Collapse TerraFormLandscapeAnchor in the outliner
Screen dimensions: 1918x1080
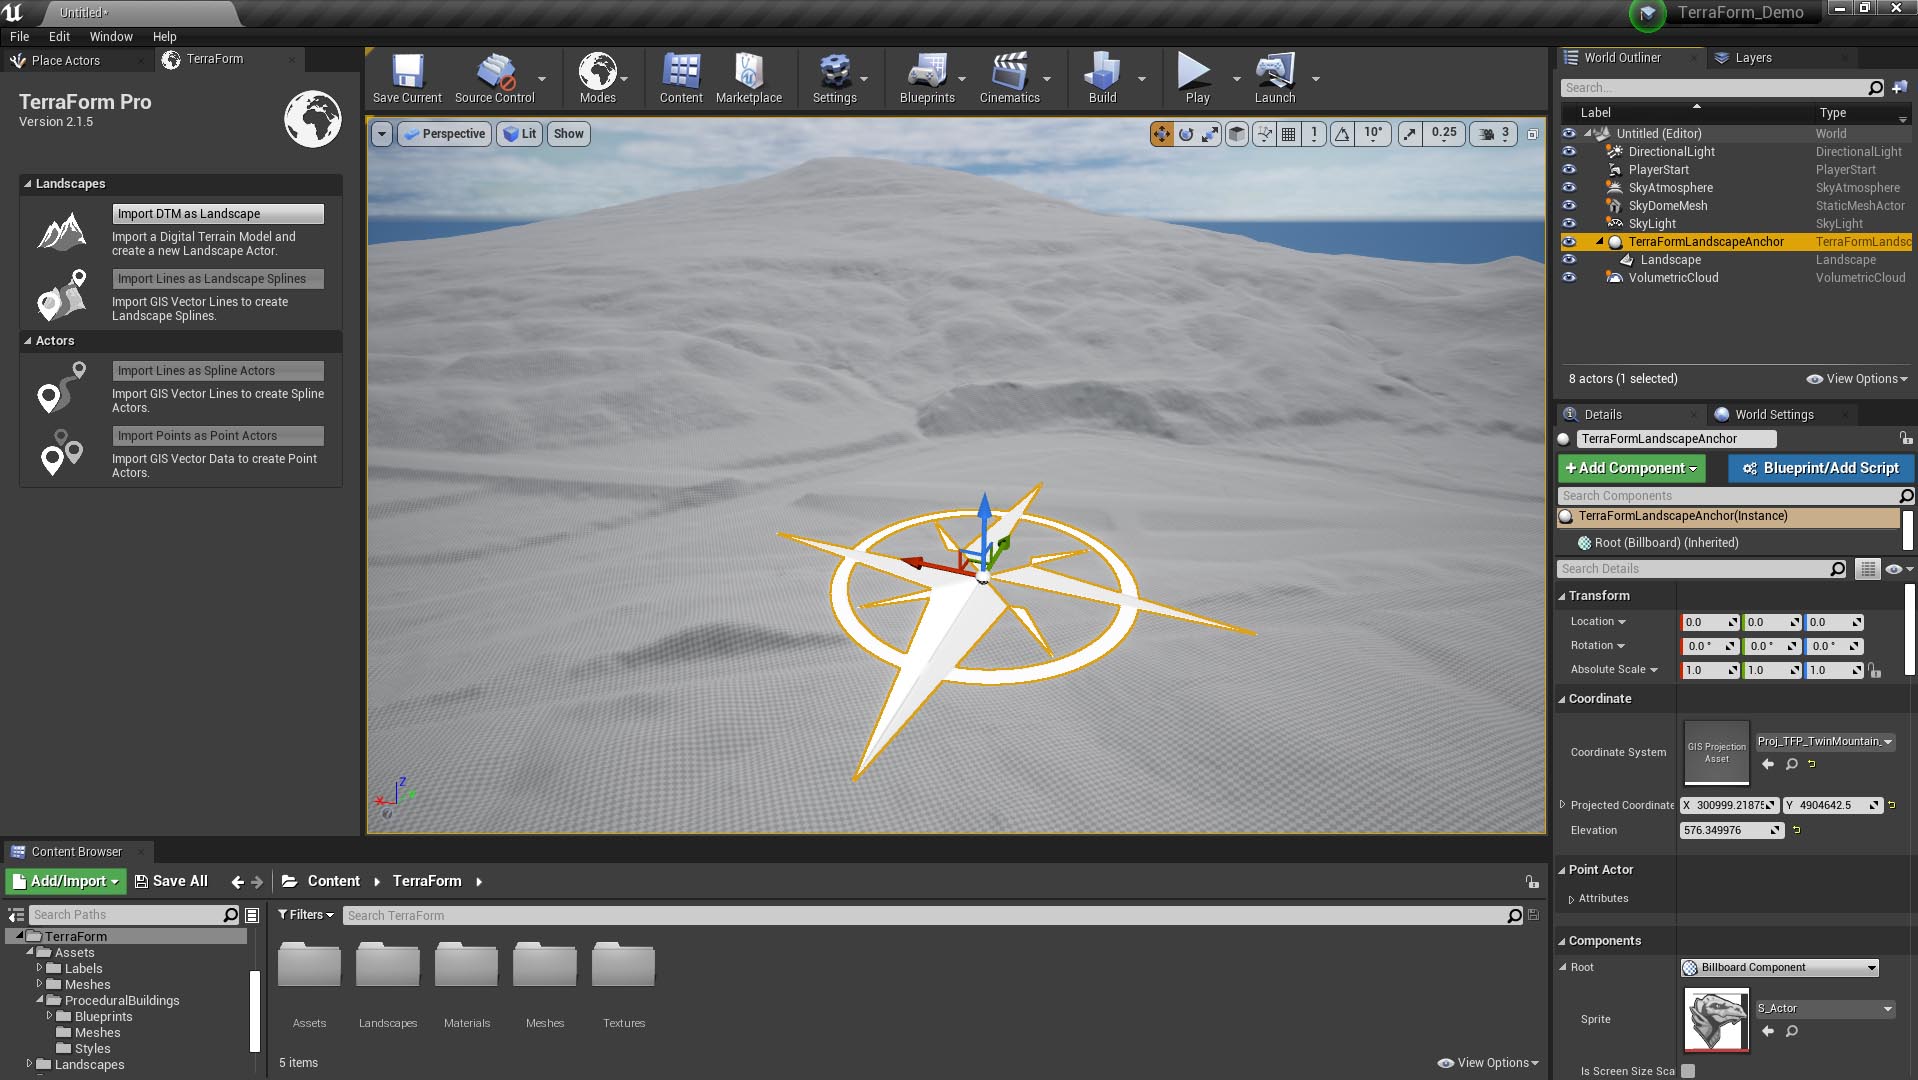click(x=1599, y=242)
